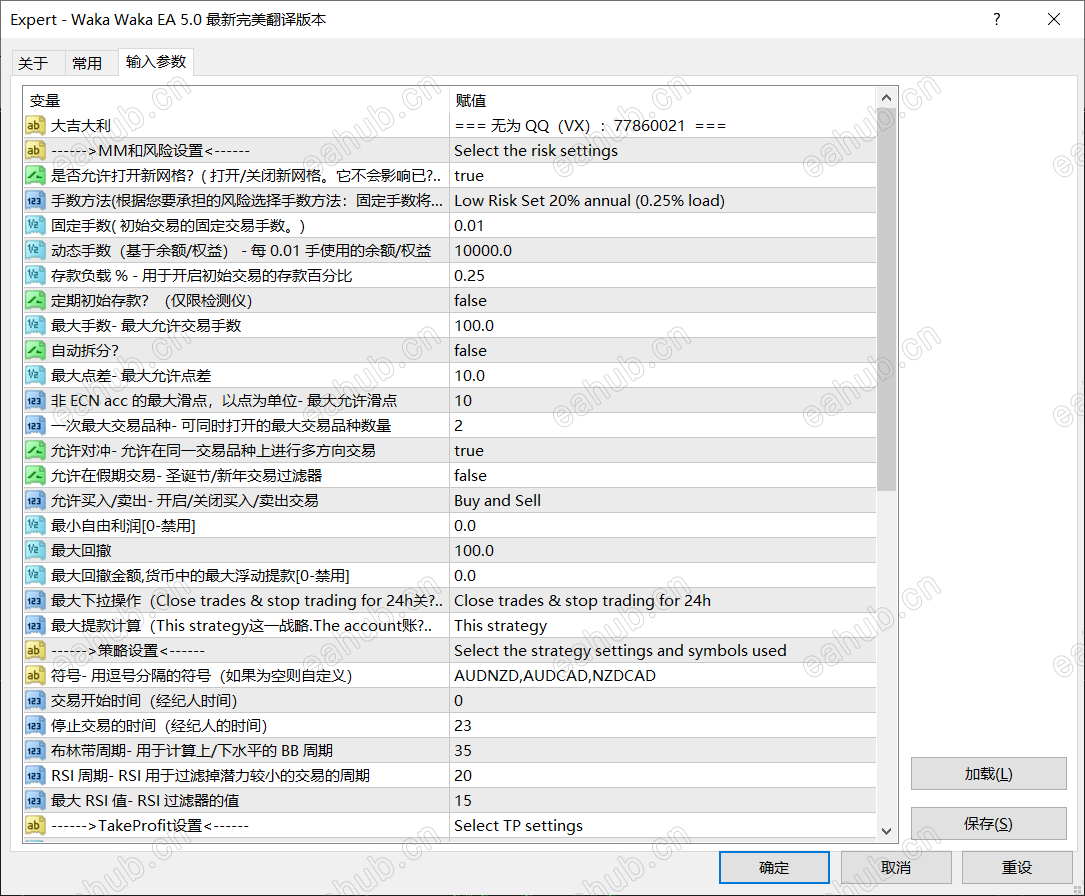Click integer icon for 交易开始时间 row
This screenshot has width=1085, height=896.
click(x=35, y=700)
